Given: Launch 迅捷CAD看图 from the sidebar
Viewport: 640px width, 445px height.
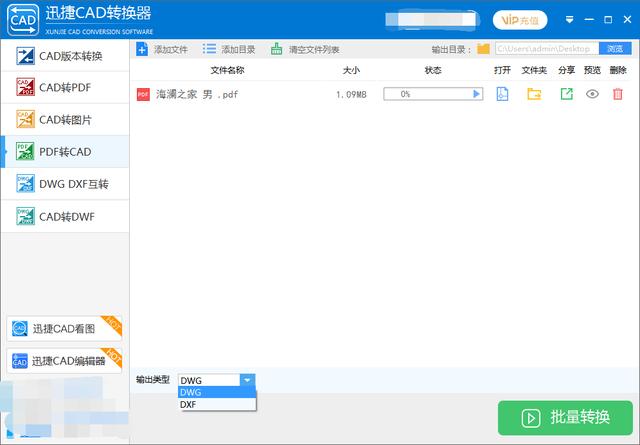Looking at the screenshot, I should [64, 329].
